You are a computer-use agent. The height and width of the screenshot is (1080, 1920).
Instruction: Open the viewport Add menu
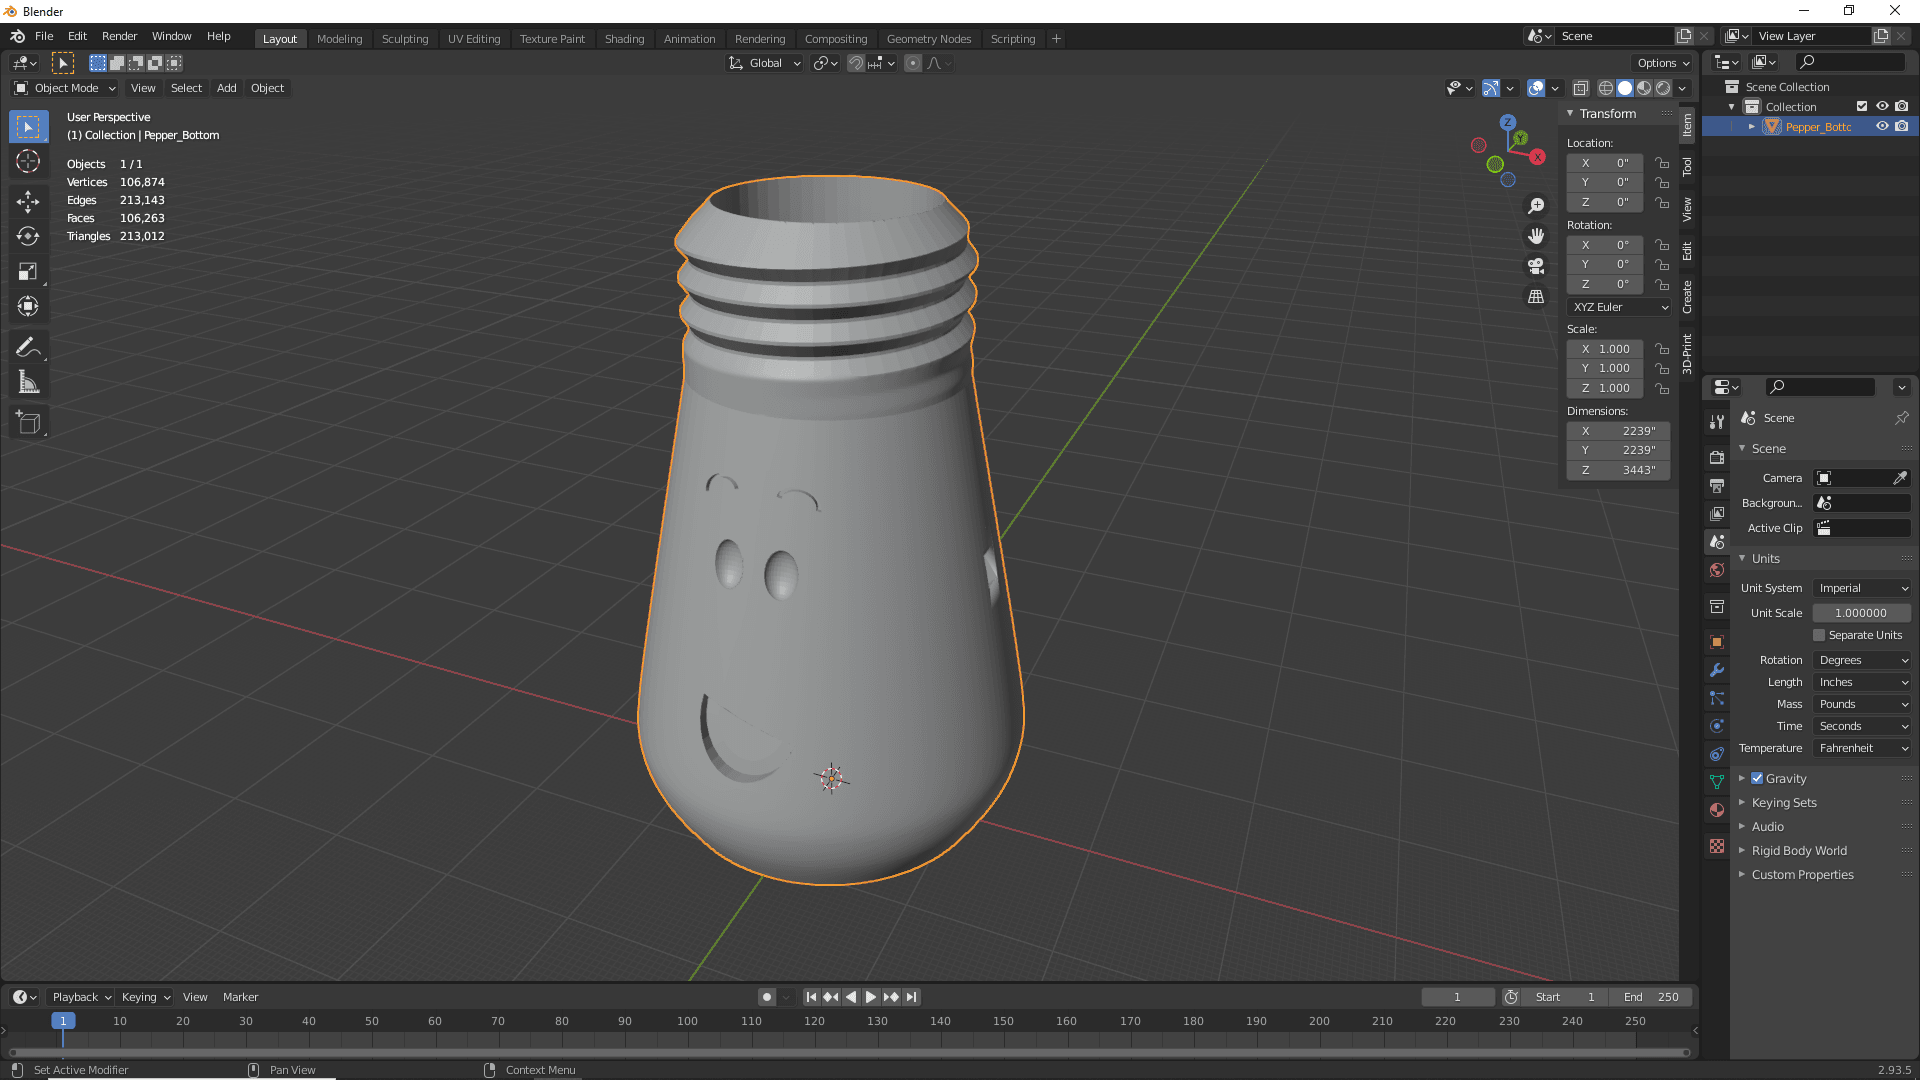(x=227, y=88)
